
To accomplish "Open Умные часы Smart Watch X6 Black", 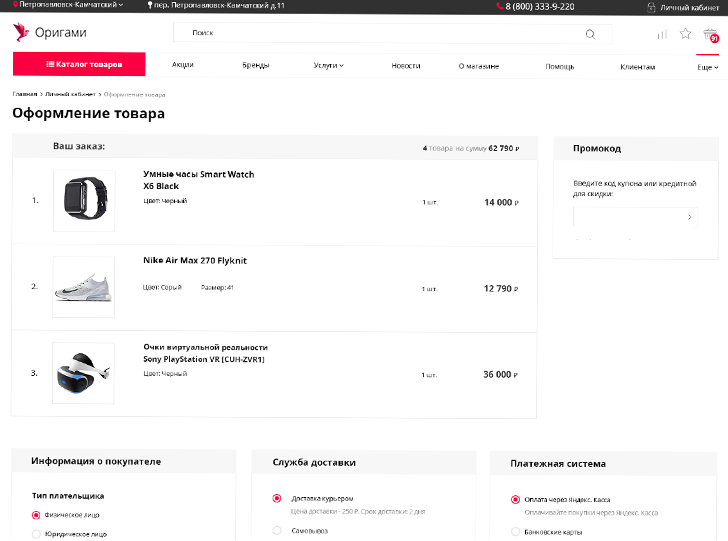I will [x=199, y=180].
